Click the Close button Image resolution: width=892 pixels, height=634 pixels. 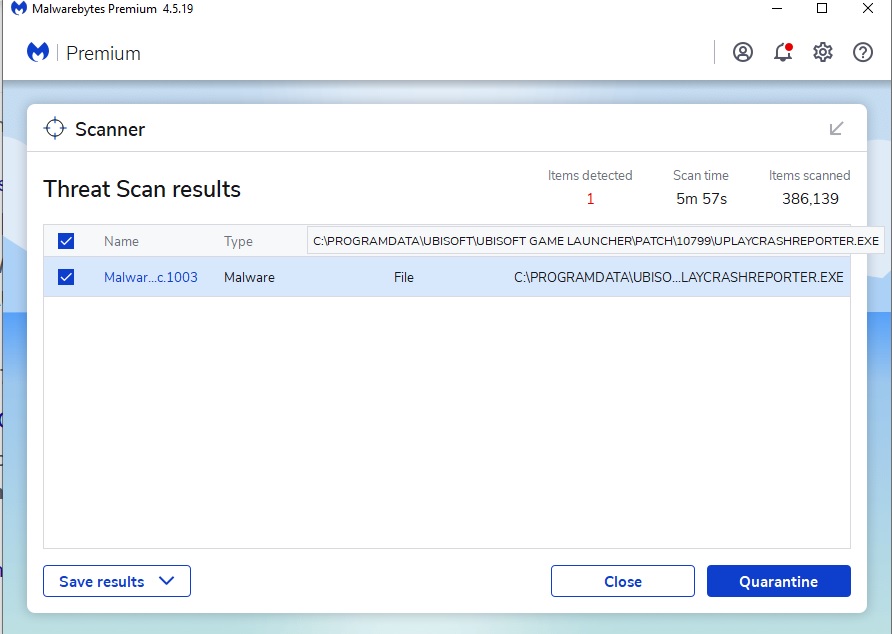(x=622, y=581)
